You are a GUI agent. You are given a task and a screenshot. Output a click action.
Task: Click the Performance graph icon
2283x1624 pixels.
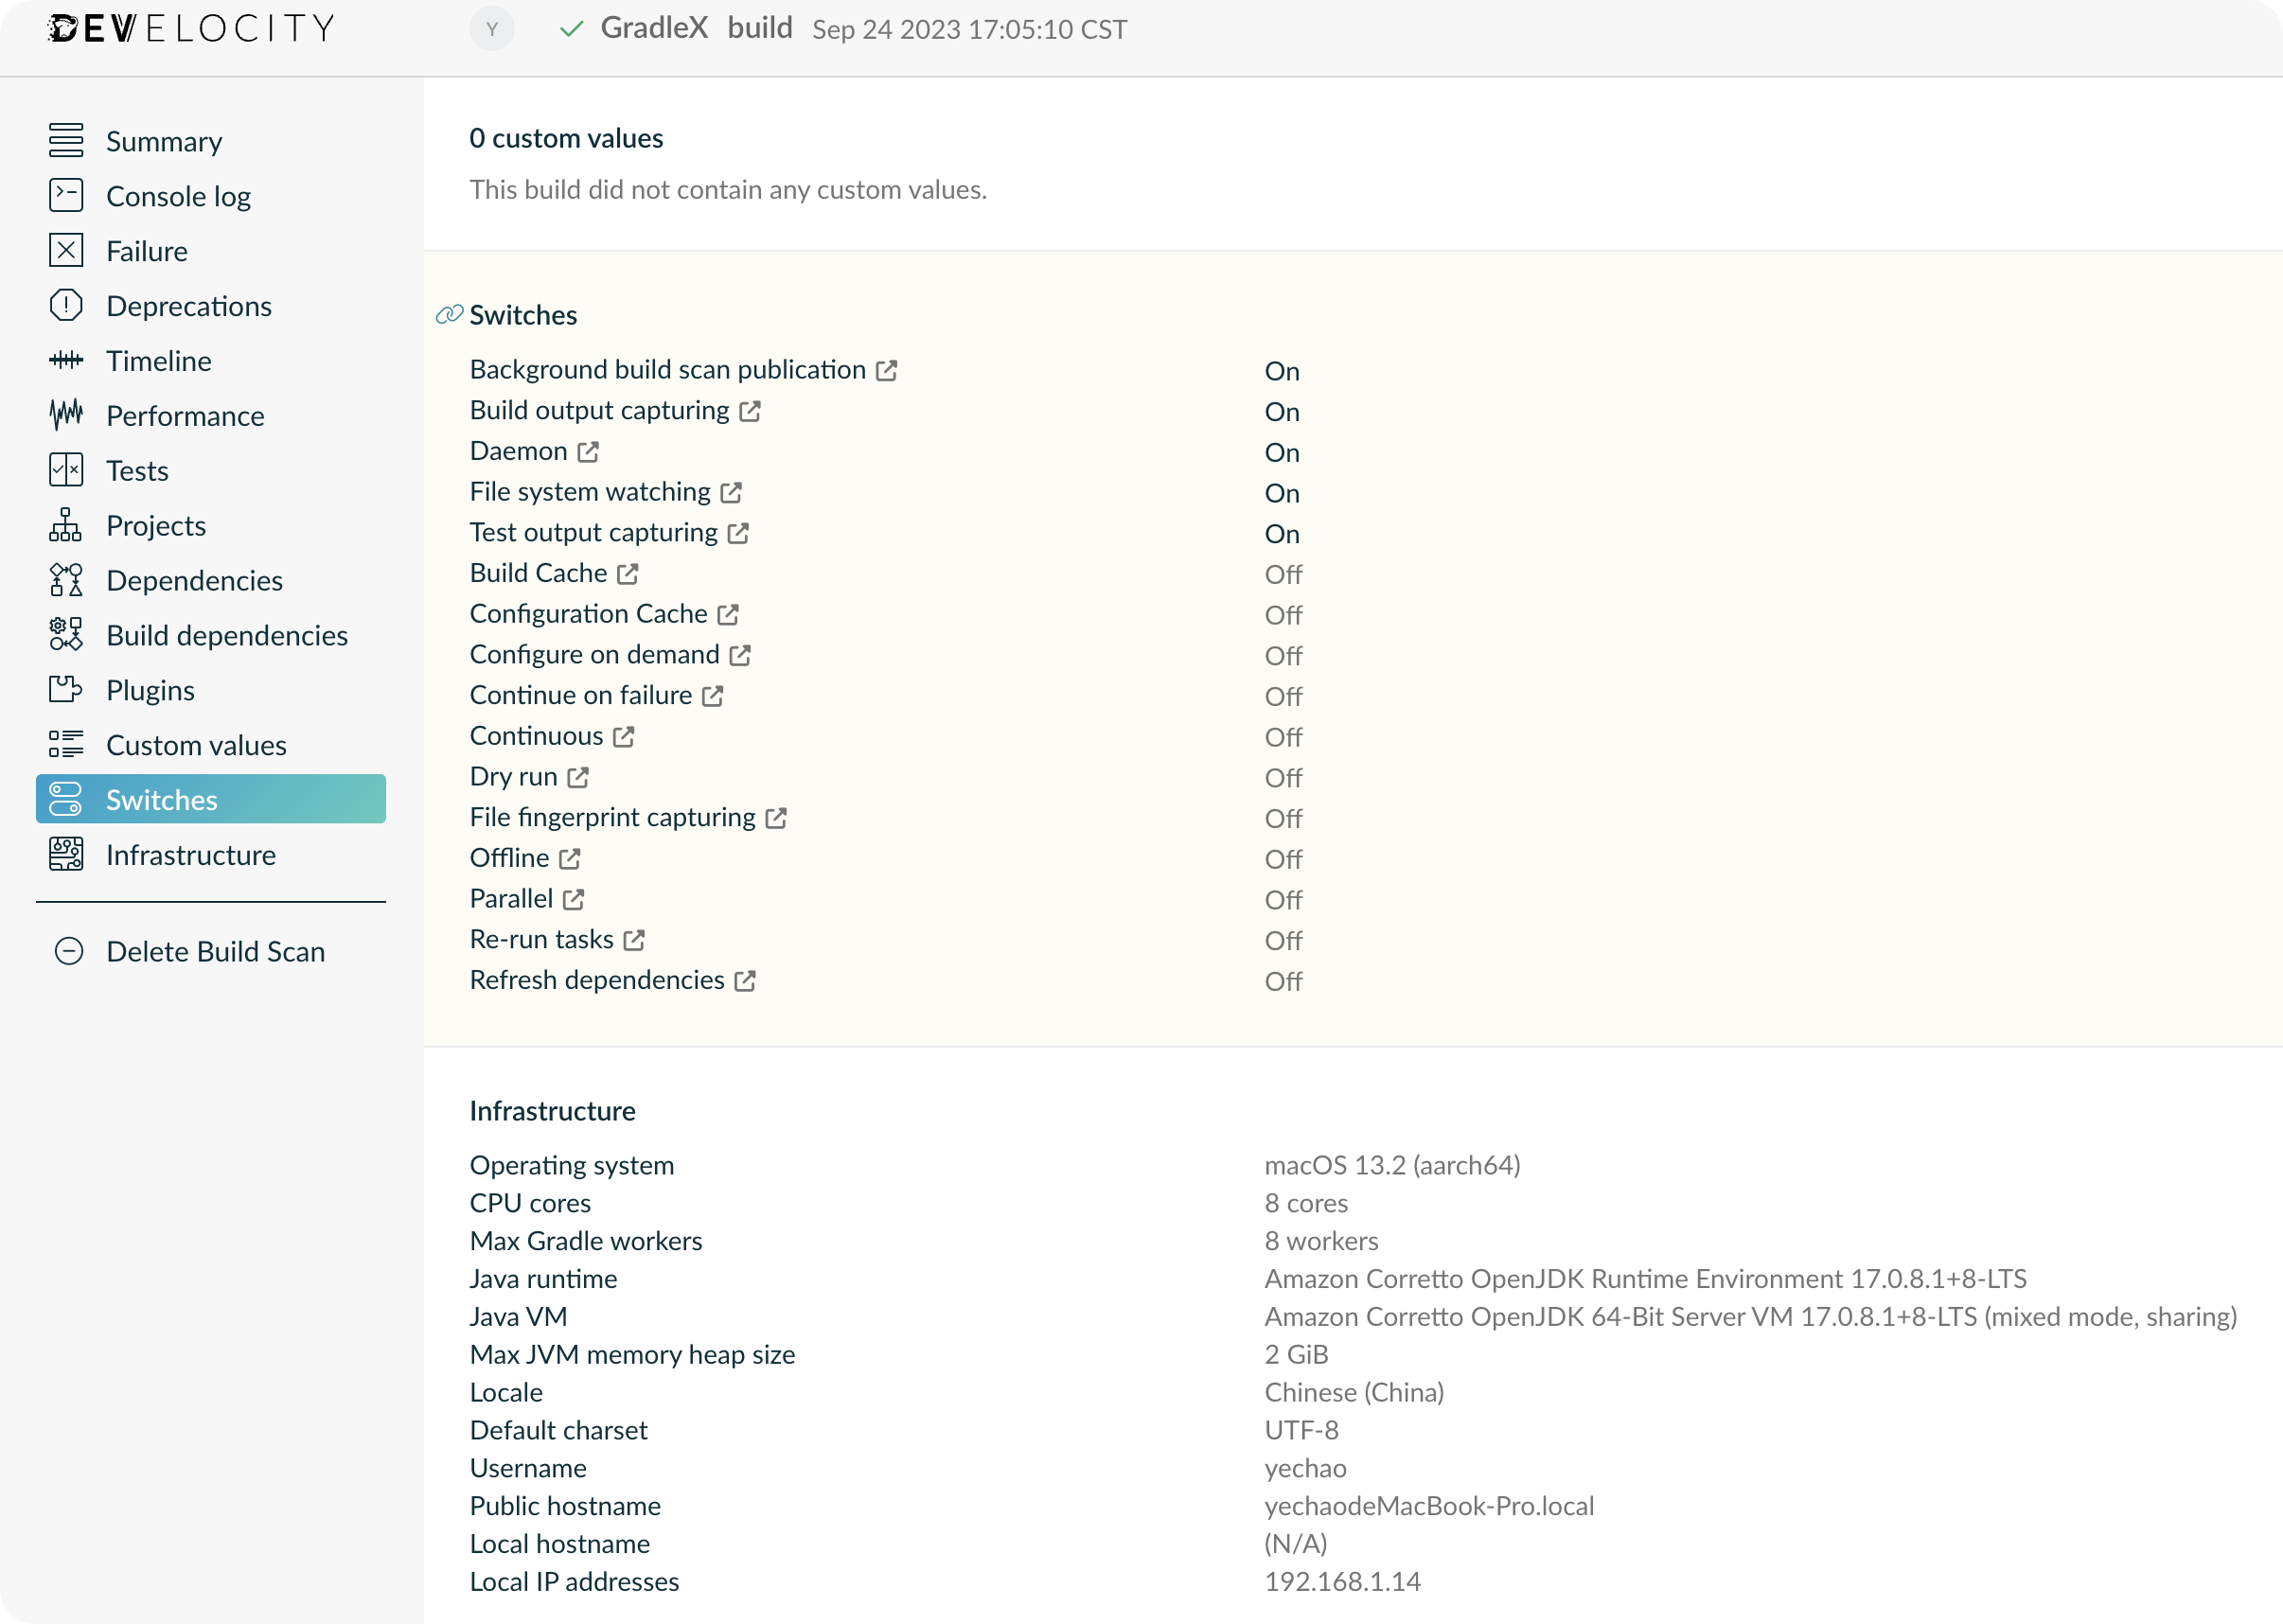coord(66,415)
